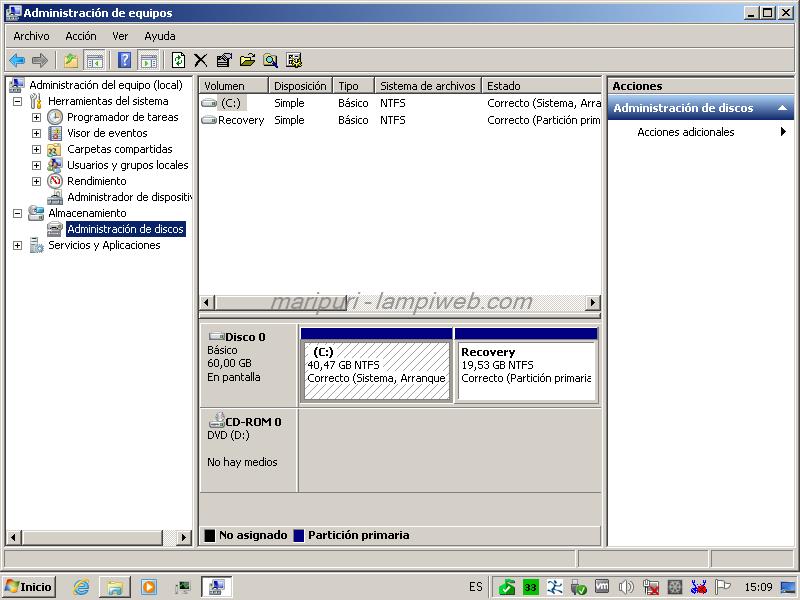Screen dimensions: 800x600
Task: Click the Carpetas compartidas icon
Action: 54,149
